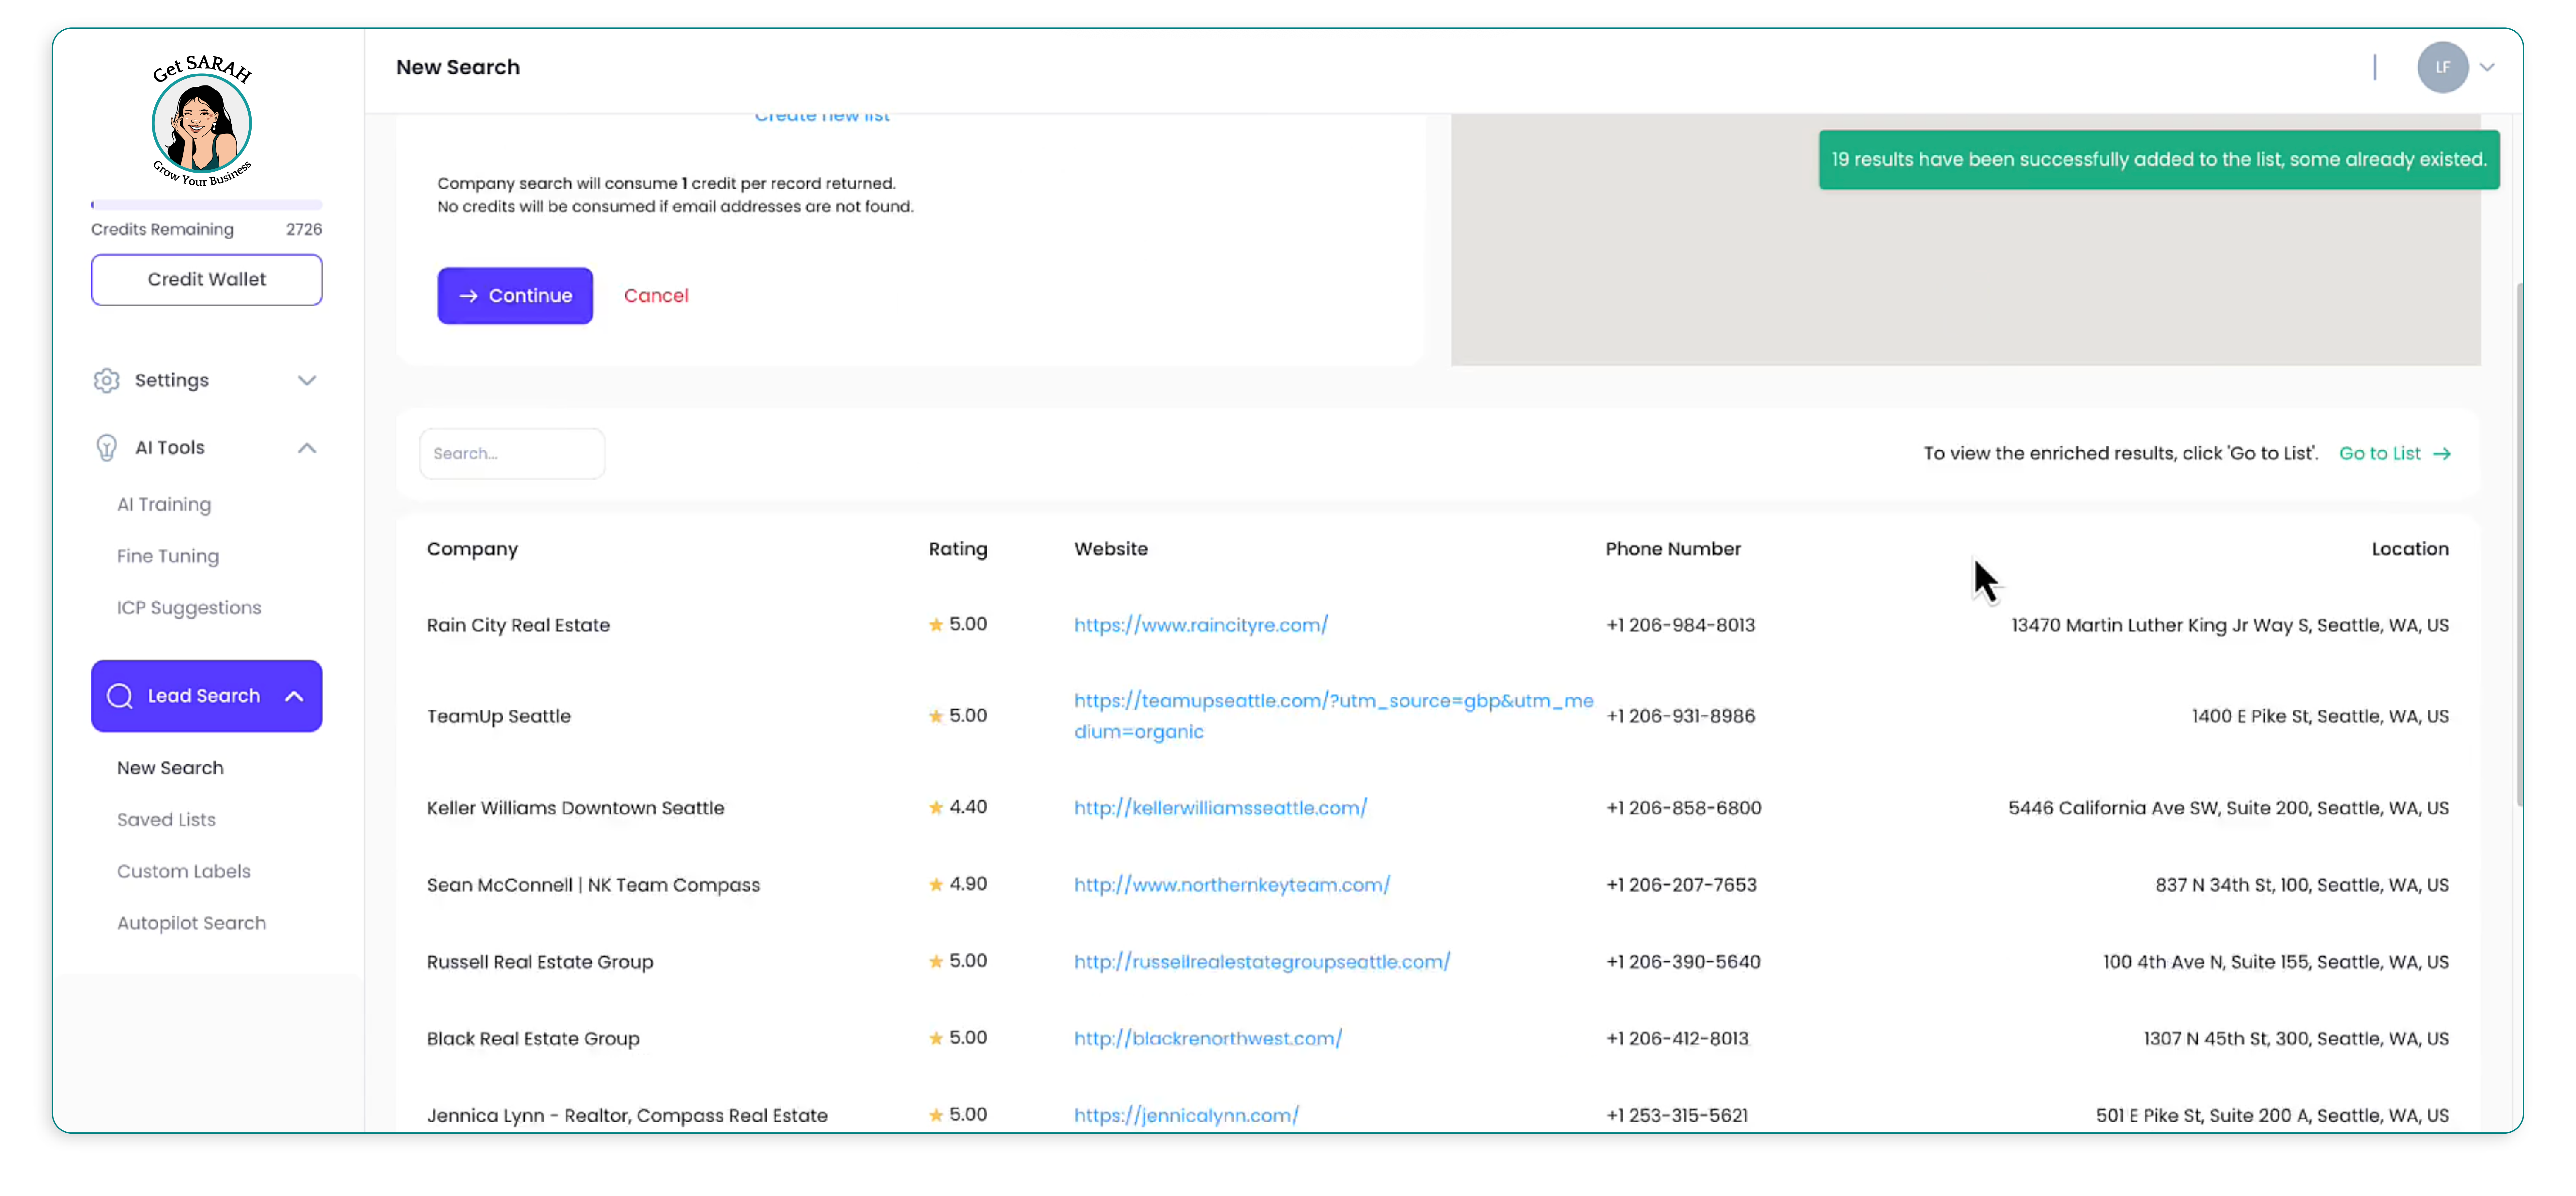The width and height of the screenshot is (2576, 1196).
Task: Click Sean McConnell | NK Team Compass
Action: [593, 885]
